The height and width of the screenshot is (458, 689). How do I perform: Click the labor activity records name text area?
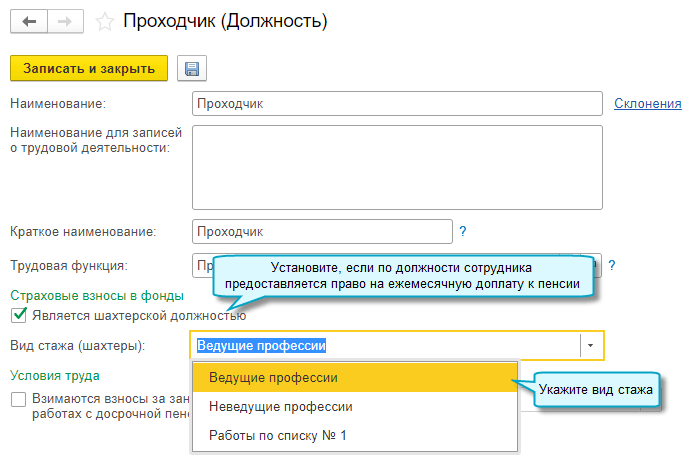tap(397, 167)
